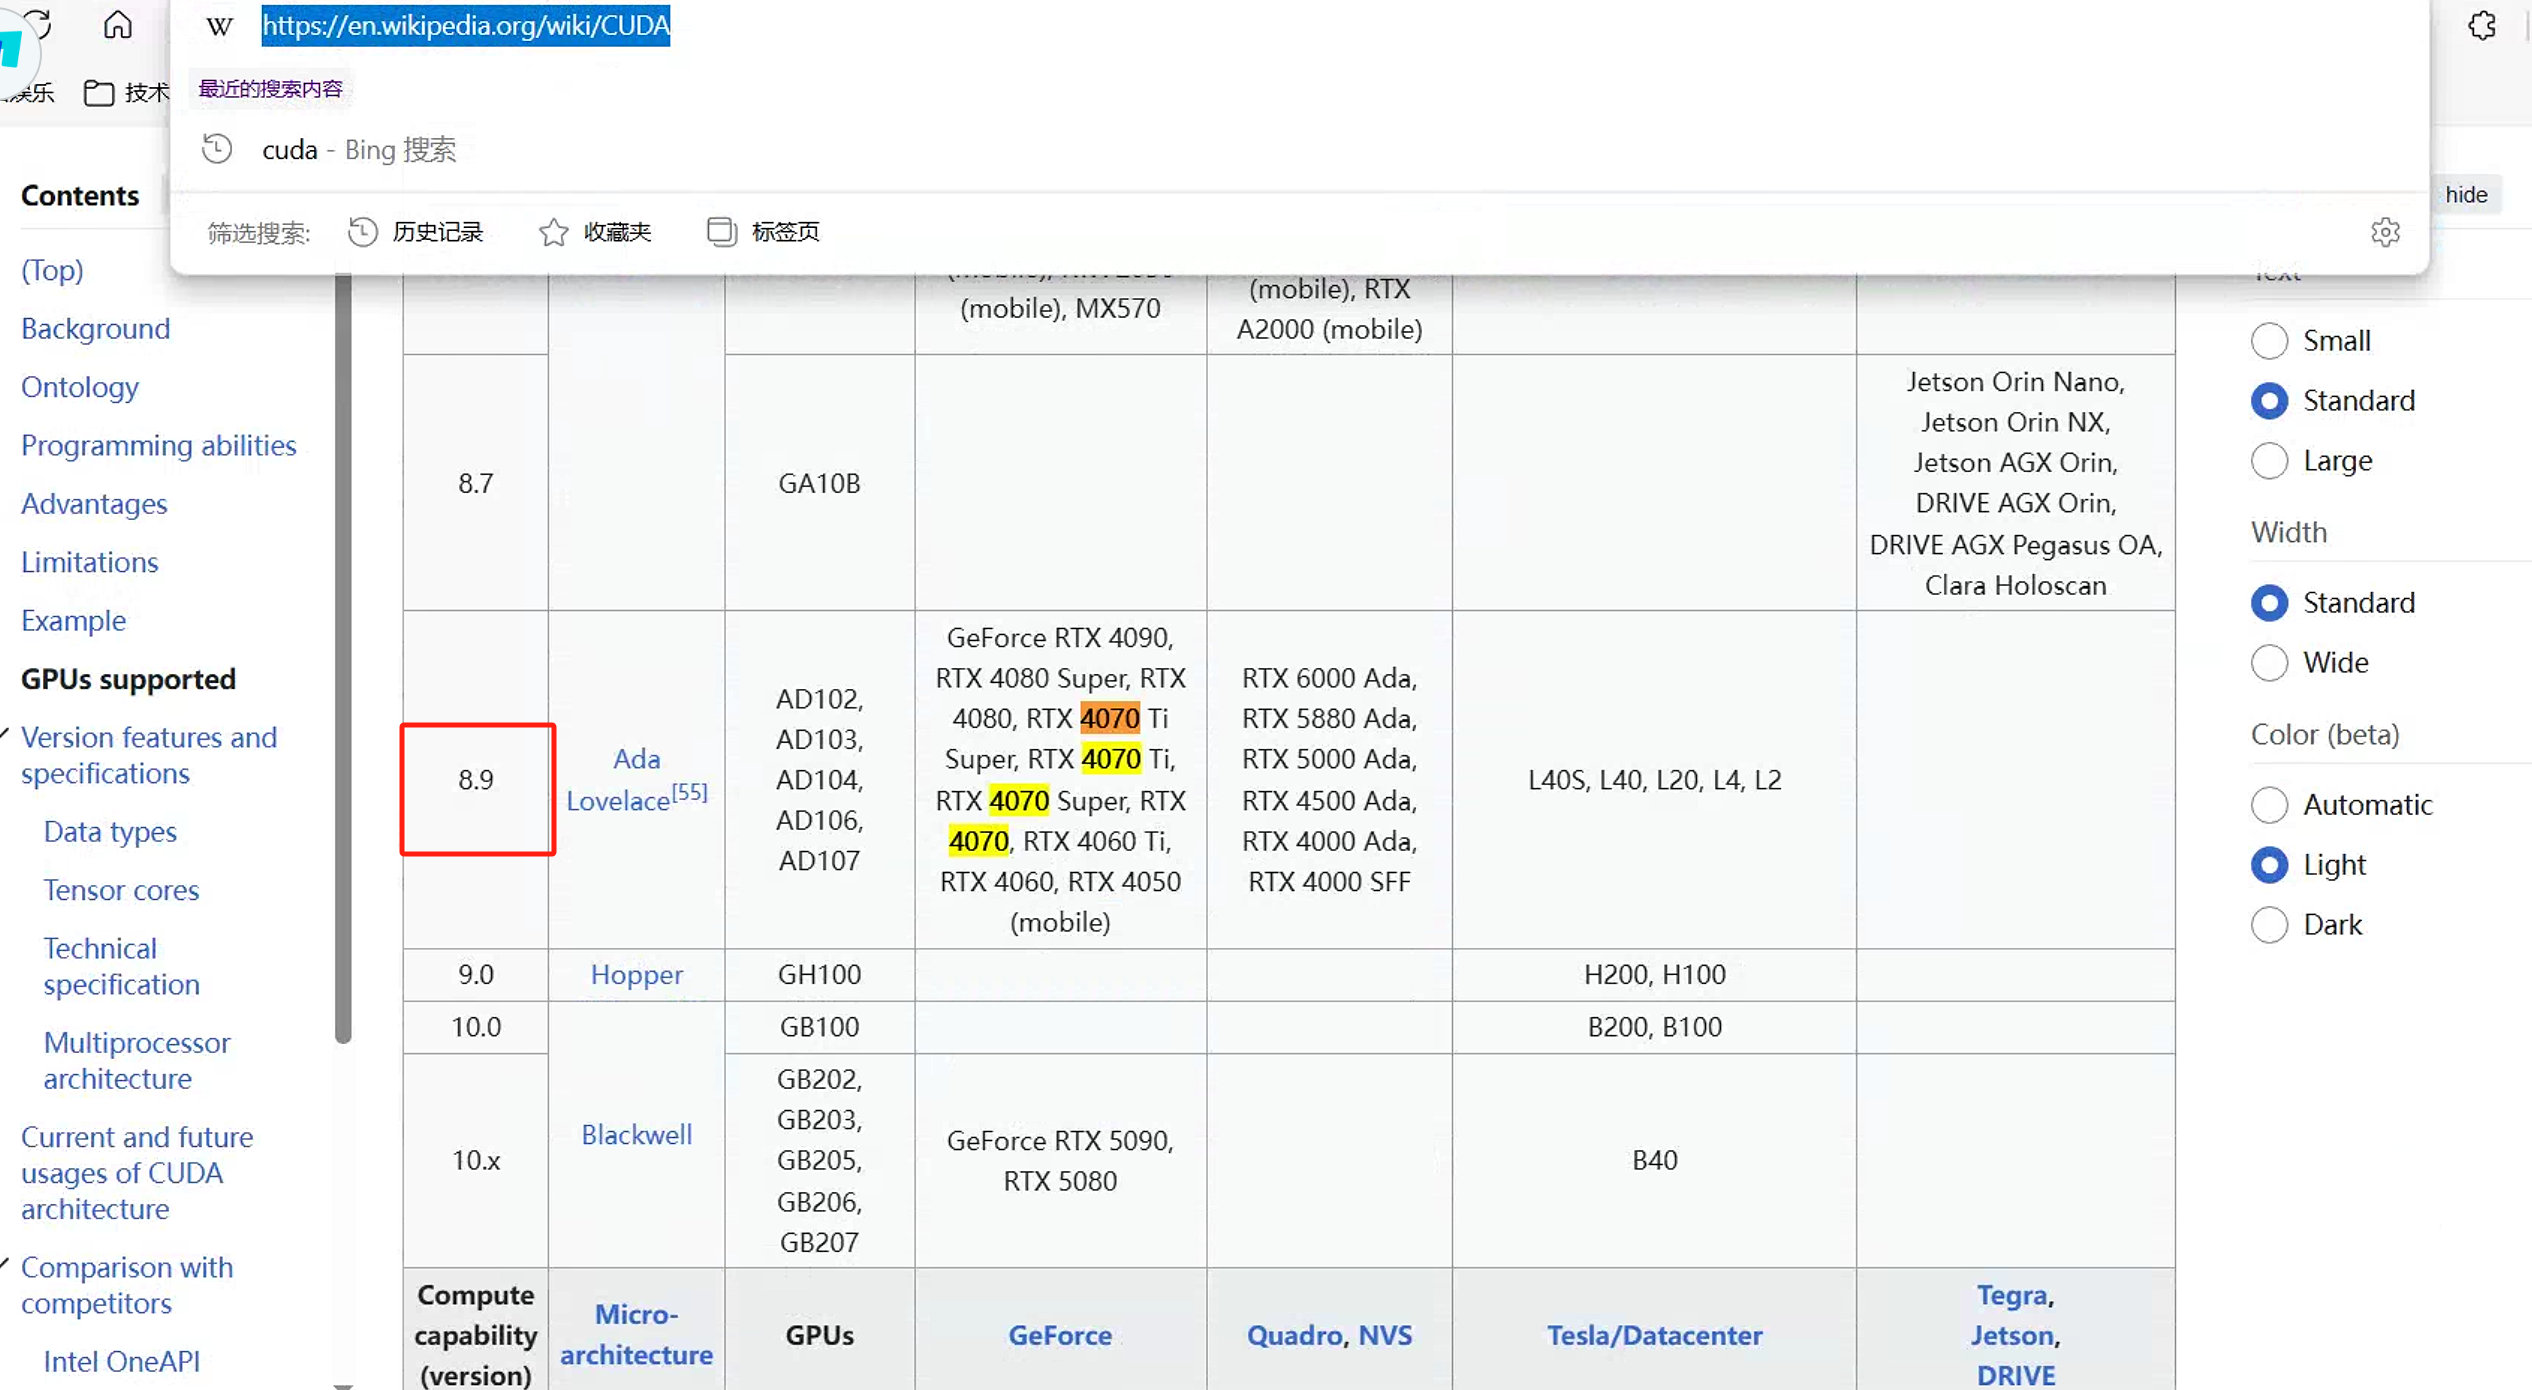
Task: Jump to (Top) in contents
Action: (52, 270)
